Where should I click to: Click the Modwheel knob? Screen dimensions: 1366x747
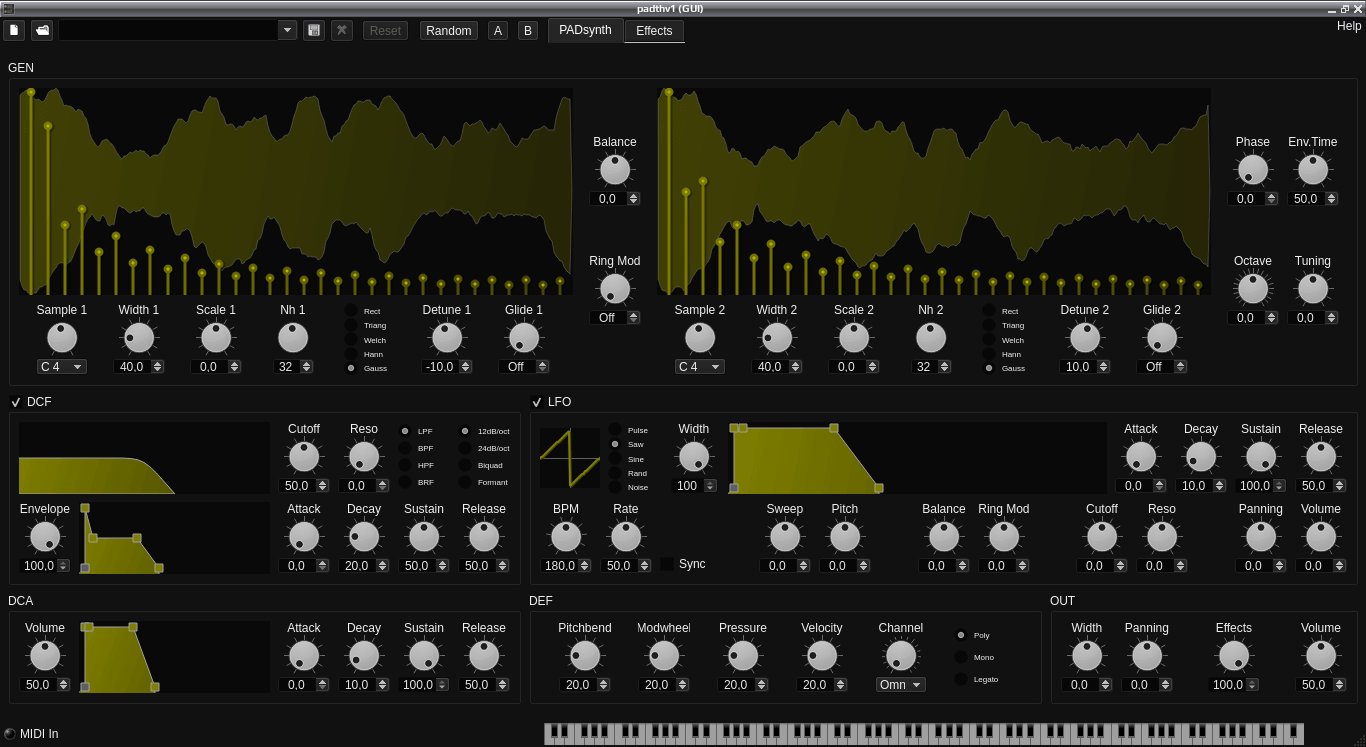[x=664, y=656]
